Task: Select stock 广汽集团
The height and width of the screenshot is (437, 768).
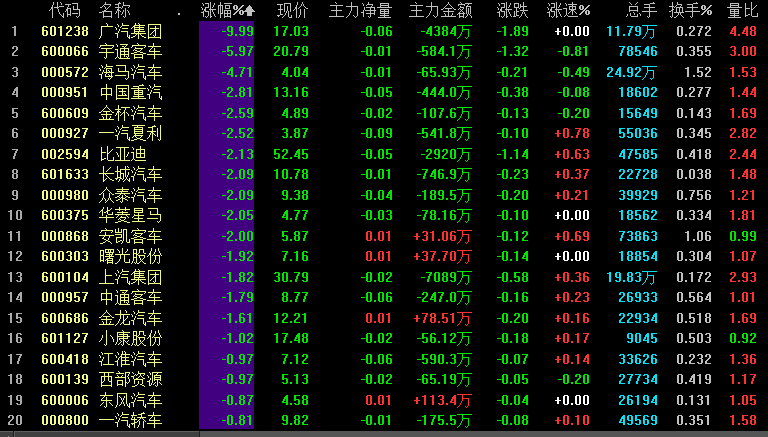Action: tap(130, 31)
